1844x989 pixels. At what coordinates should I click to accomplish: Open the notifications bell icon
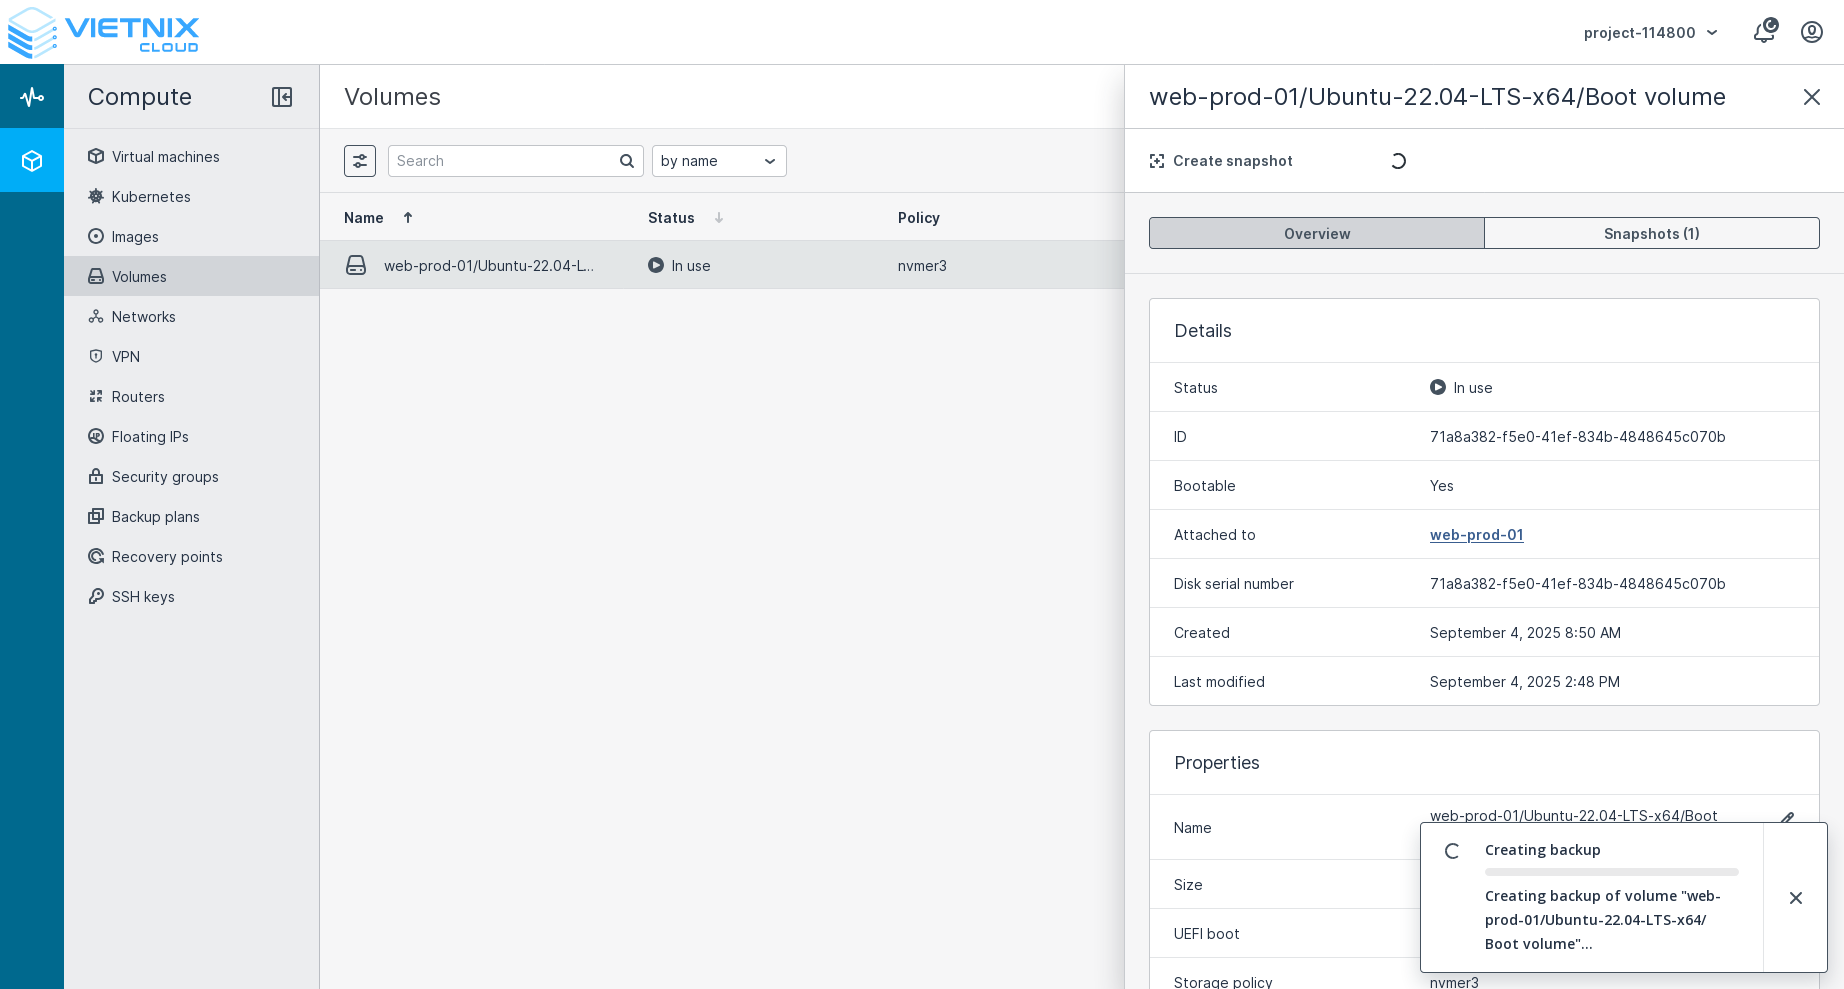[x=1764, y=32]
